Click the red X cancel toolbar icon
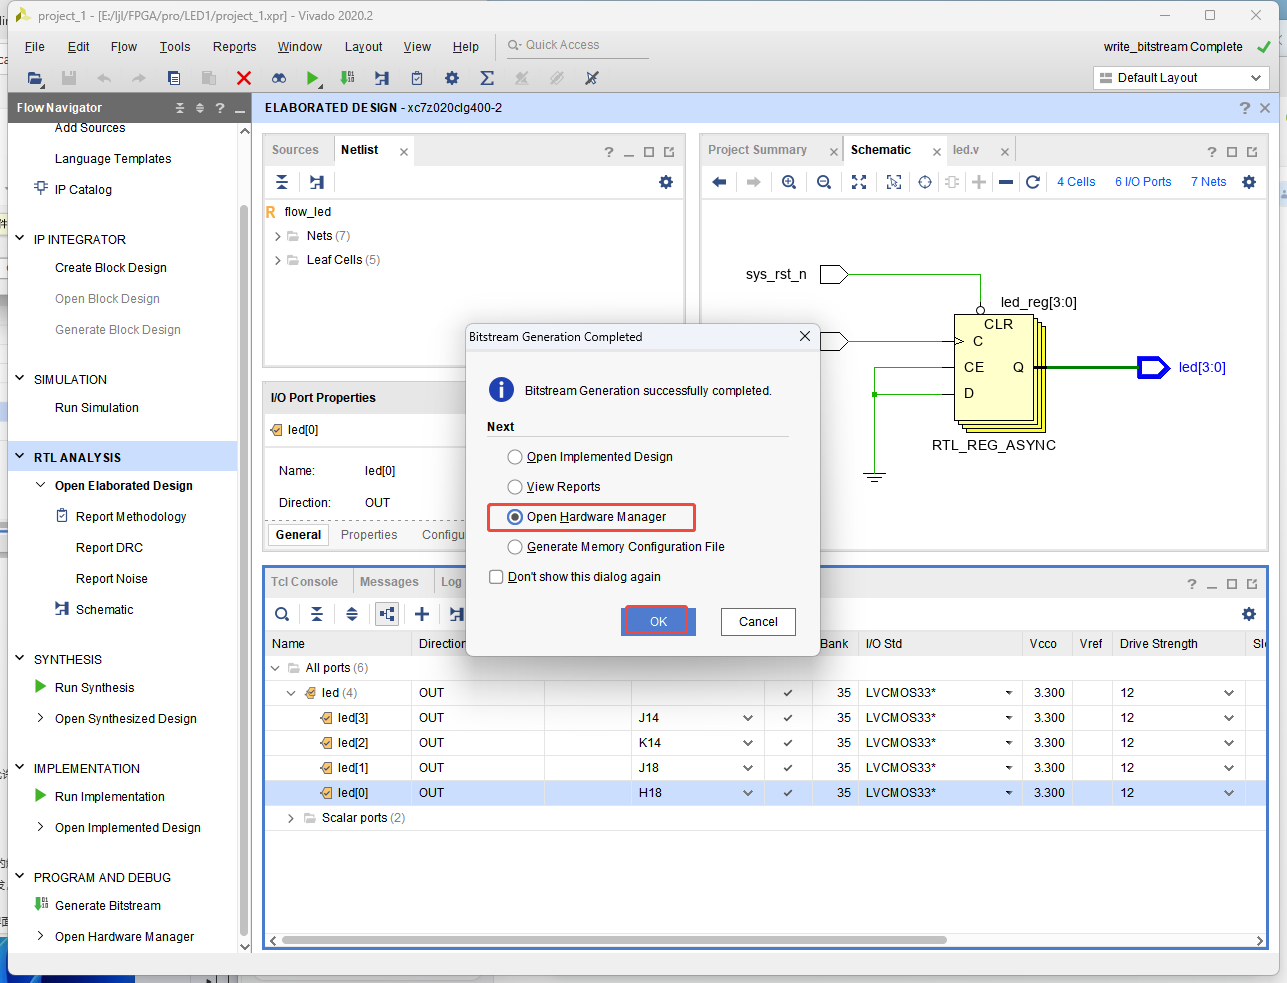The width and height of the screenshot is (1287, 983). click(x=244, y=78)
